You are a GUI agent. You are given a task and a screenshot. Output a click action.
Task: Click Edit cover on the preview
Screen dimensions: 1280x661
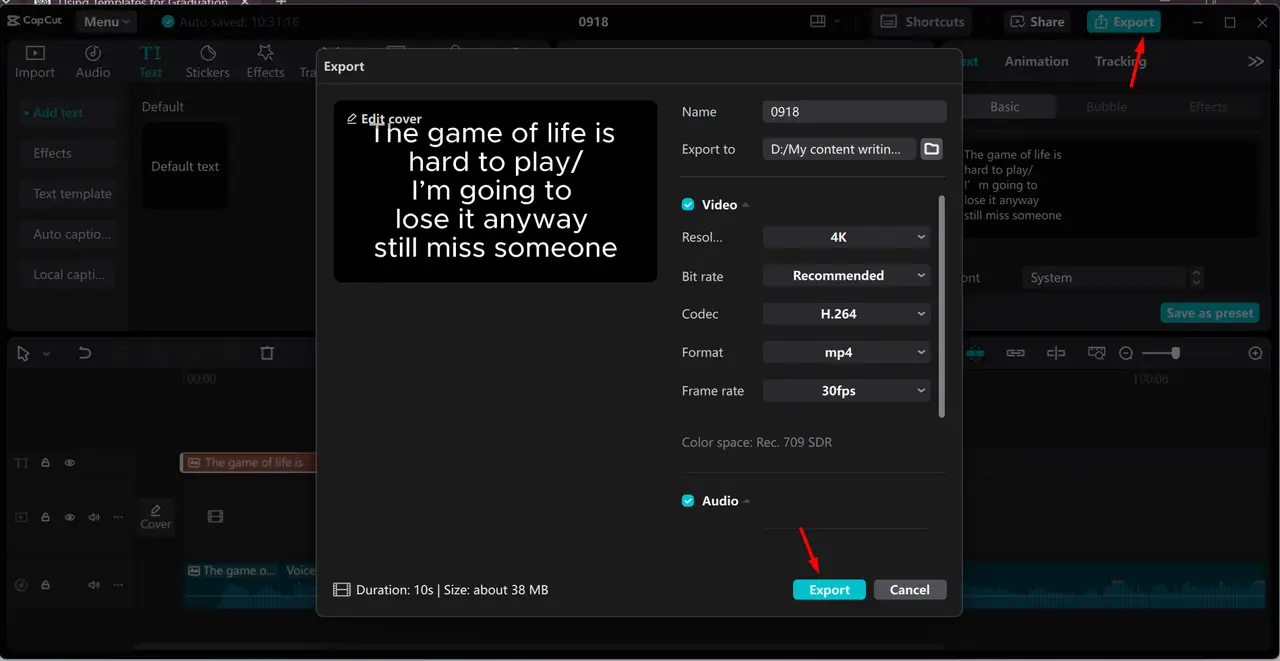pyautogui.click(x=384, y=118)
